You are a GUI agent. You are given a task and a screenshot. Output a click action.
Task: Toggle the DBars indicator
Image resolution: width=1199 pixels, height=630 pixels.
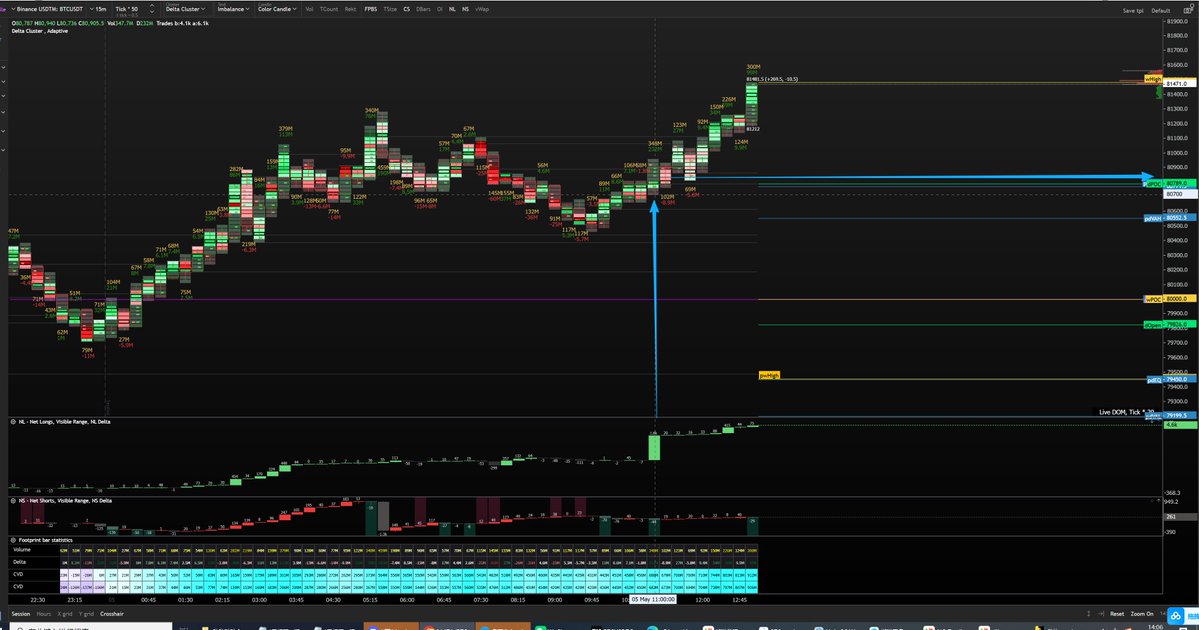[x=423, y=9]
